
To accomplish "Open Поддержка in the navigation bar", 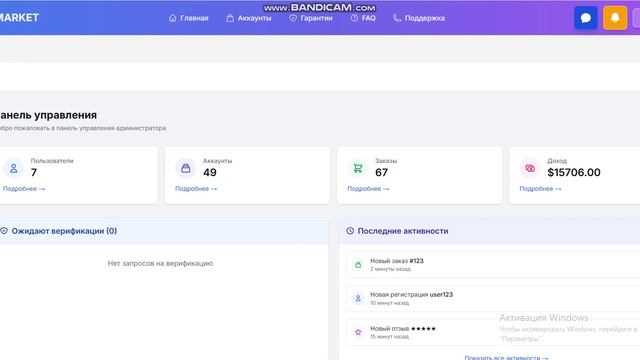I will tap(419, 18).
